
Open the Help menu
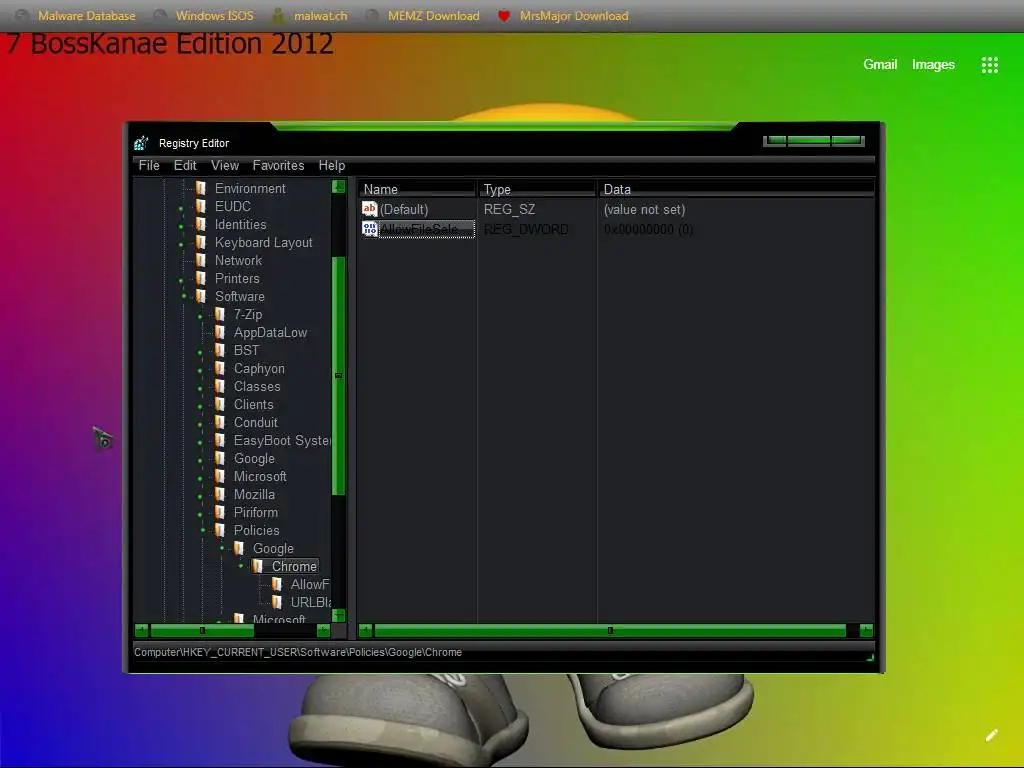(332, 166)
